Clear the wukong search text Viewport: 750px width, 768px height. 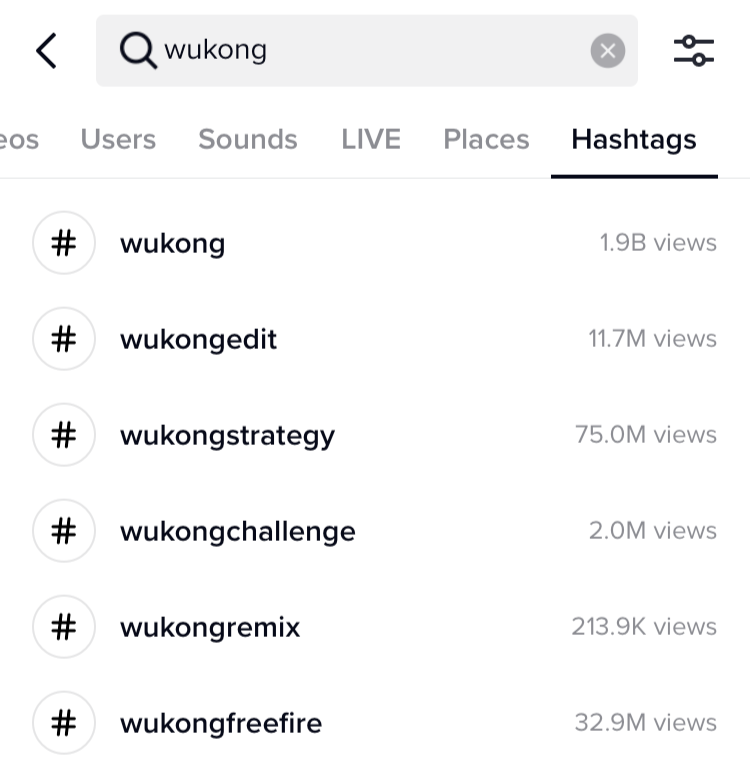point(607,50)
